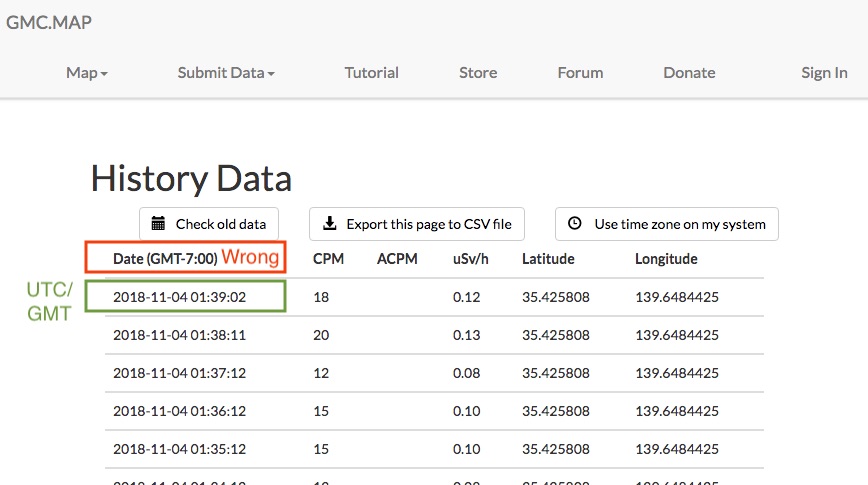Expand the Submit Data dropdown
The image size is (868, 485).
point(226,73)
